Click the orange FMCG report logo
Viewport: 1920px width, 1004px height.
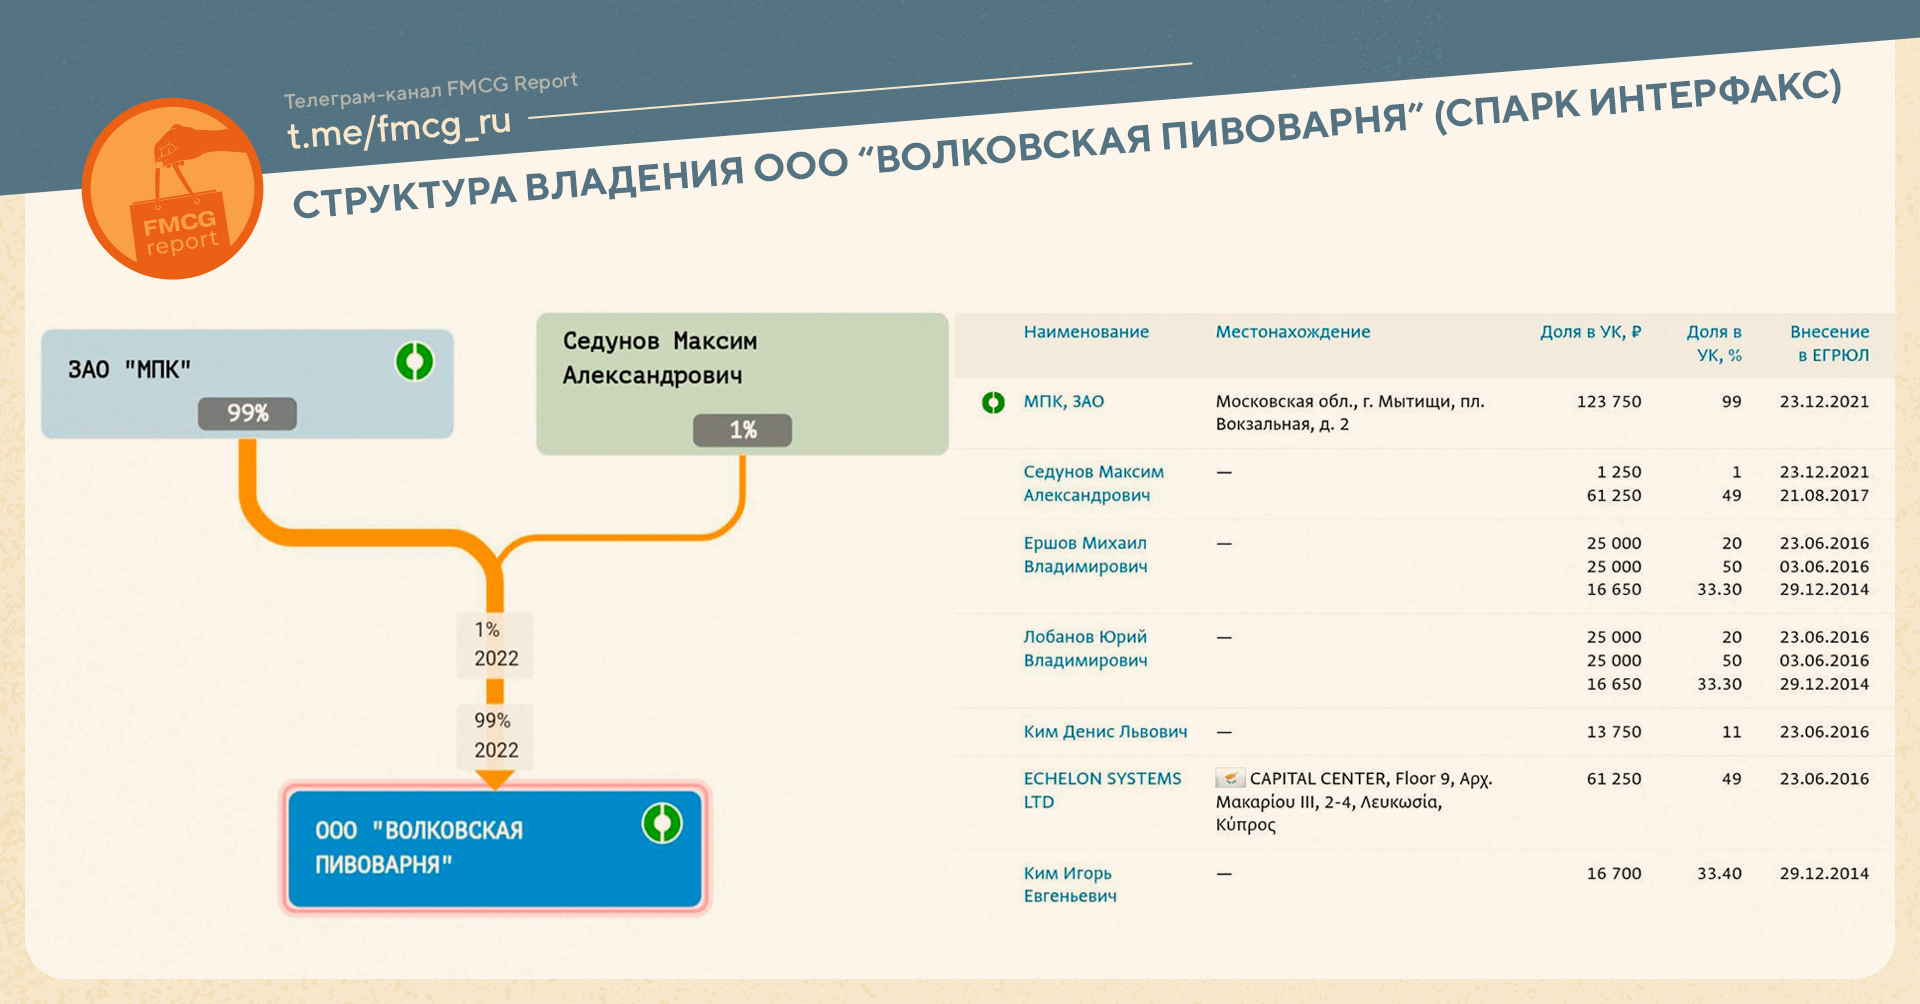pos(172,188)
